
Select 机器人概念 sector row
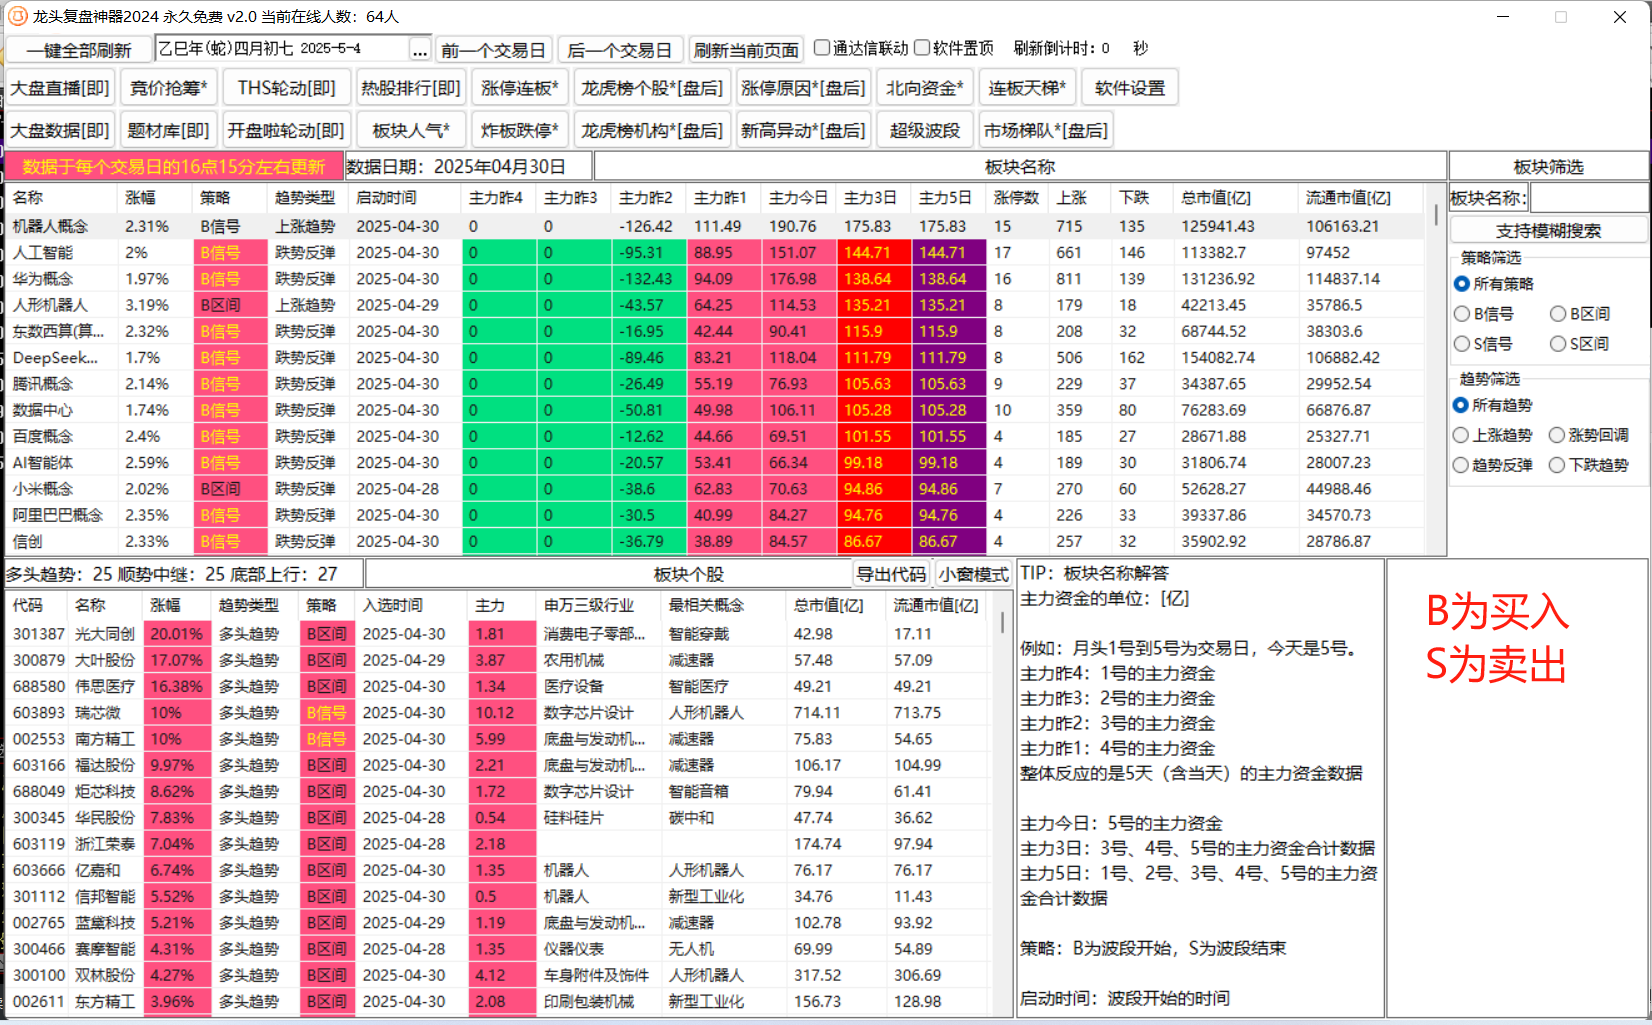coord(715,227)
